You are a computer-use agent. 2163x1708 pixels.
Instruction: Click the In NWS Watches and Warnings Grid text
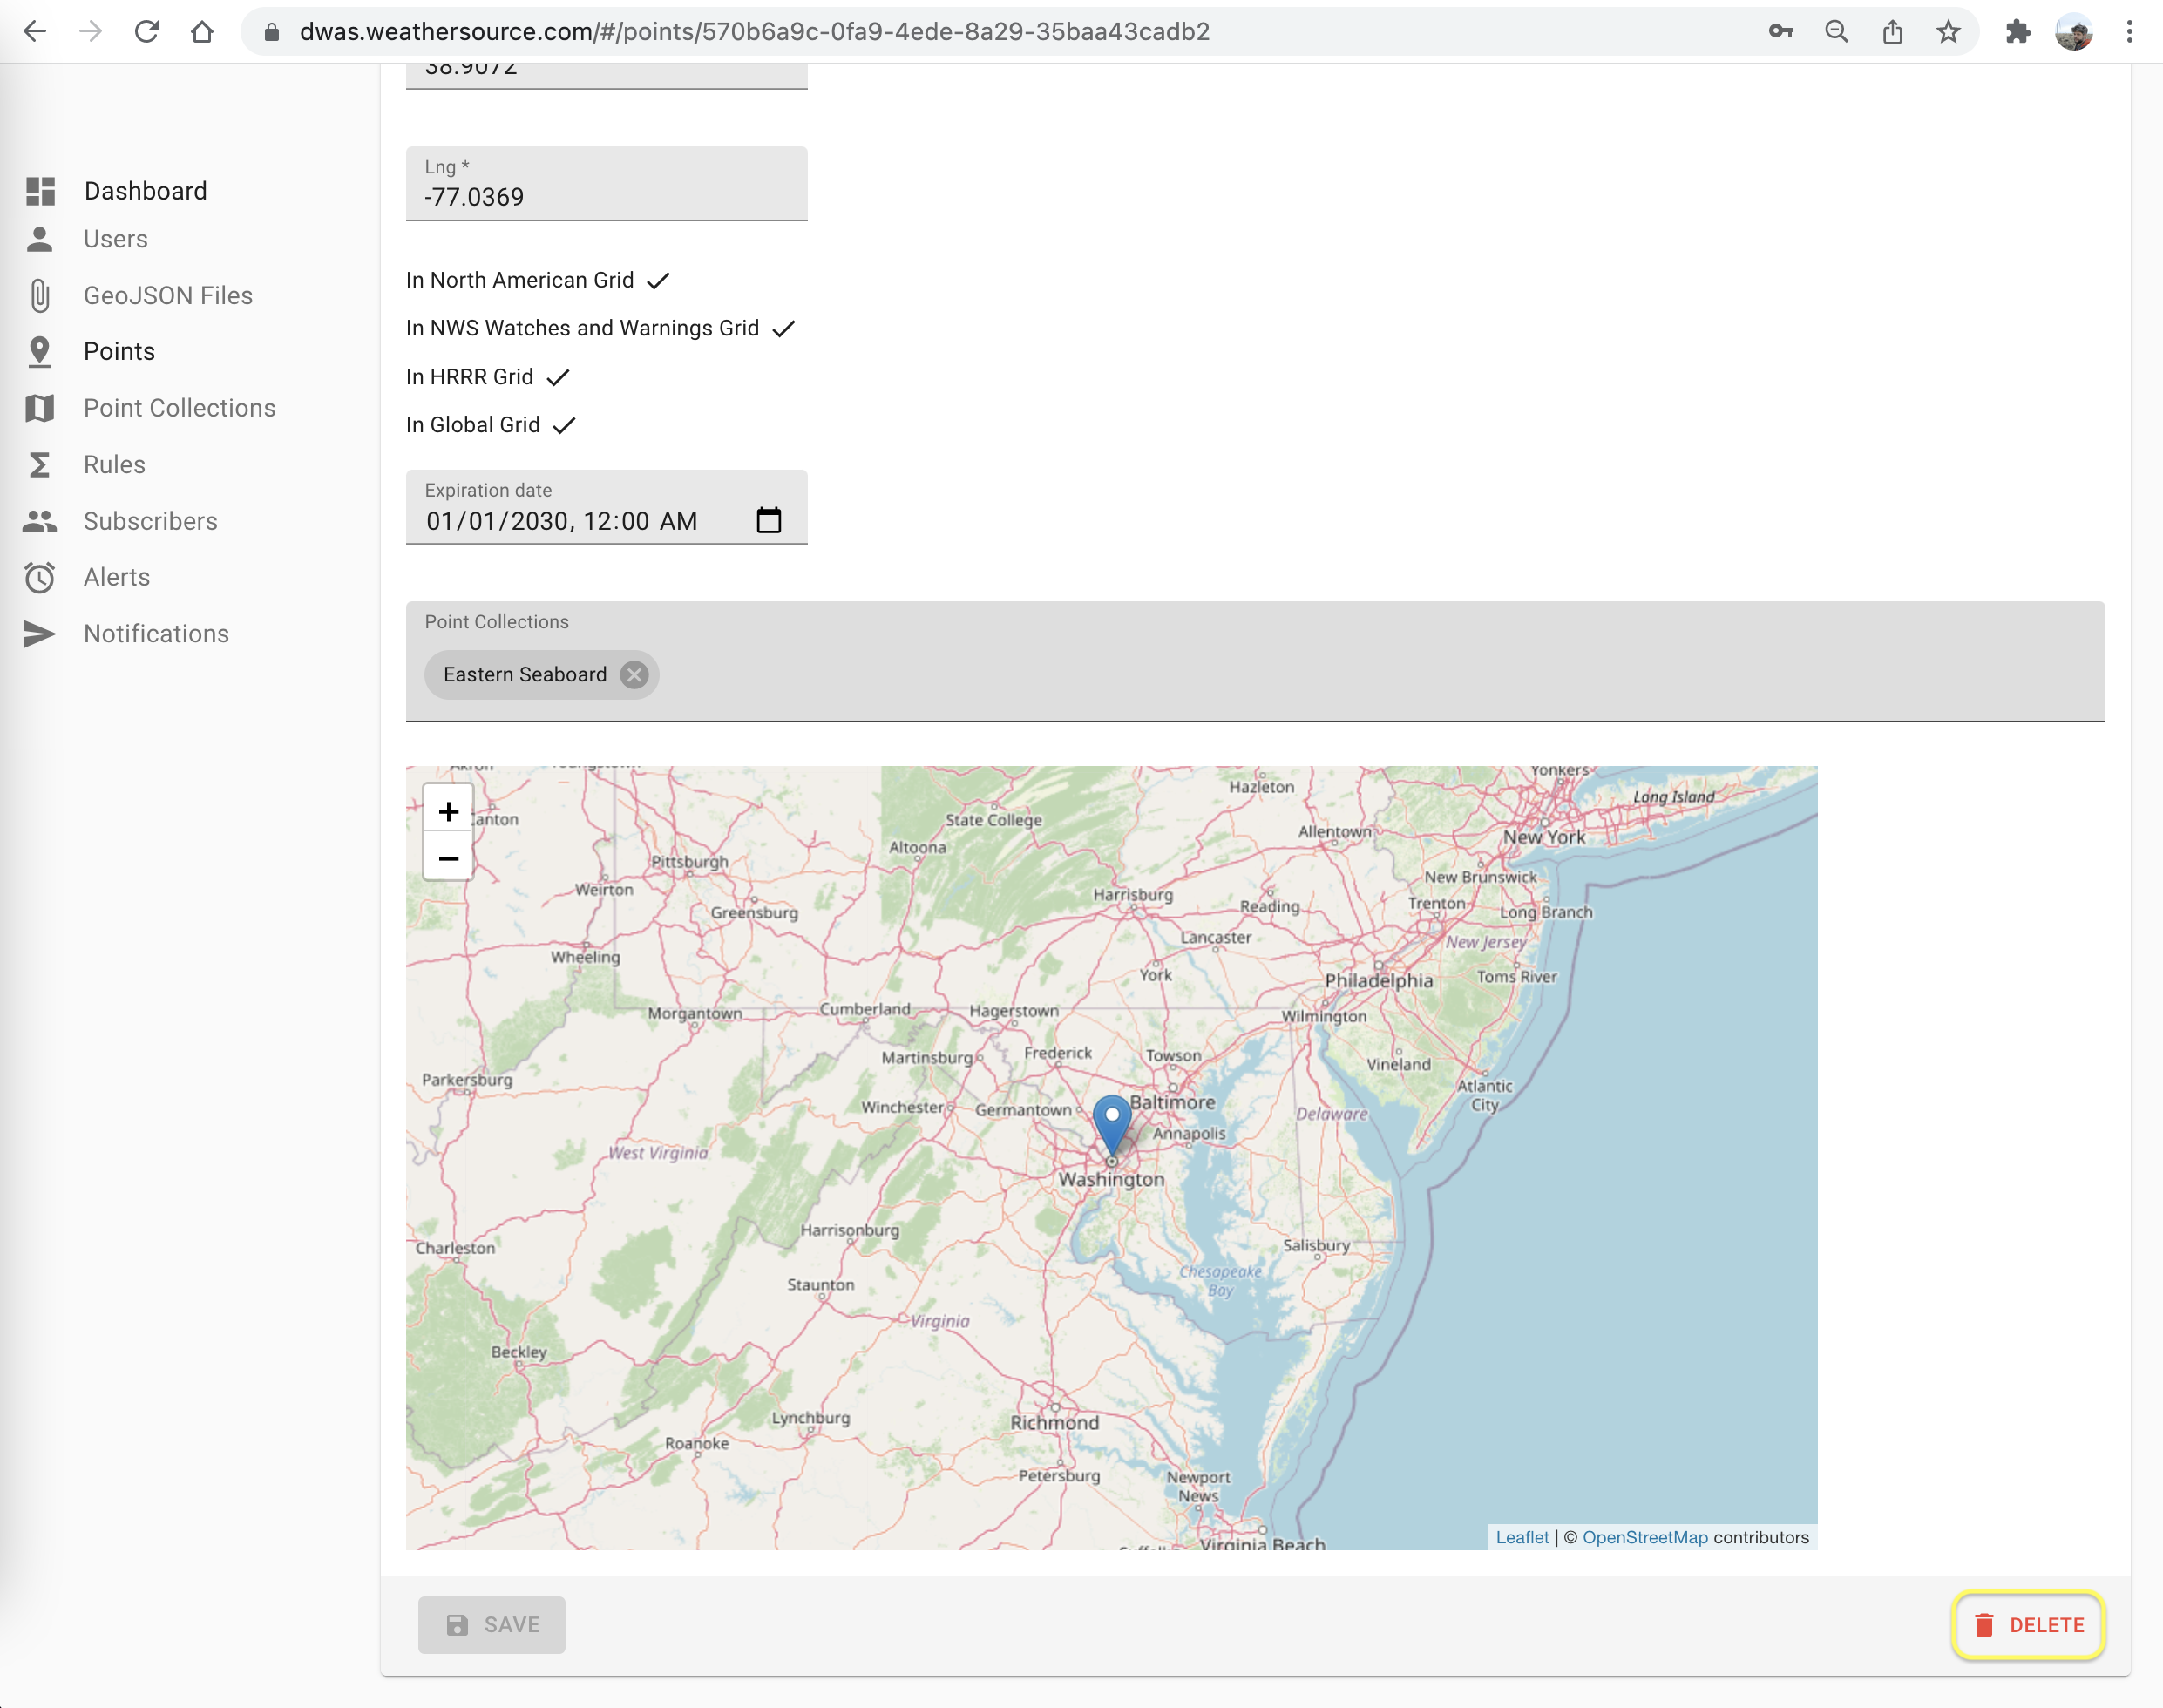[583, 328]
